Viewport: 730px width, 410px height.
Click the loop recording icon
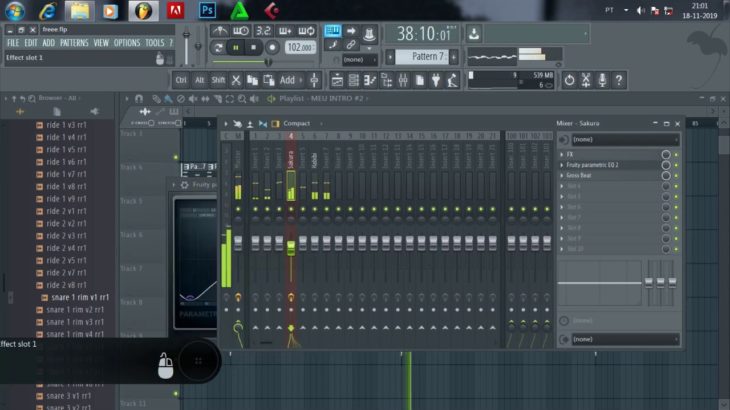click(x=306, y=31)
